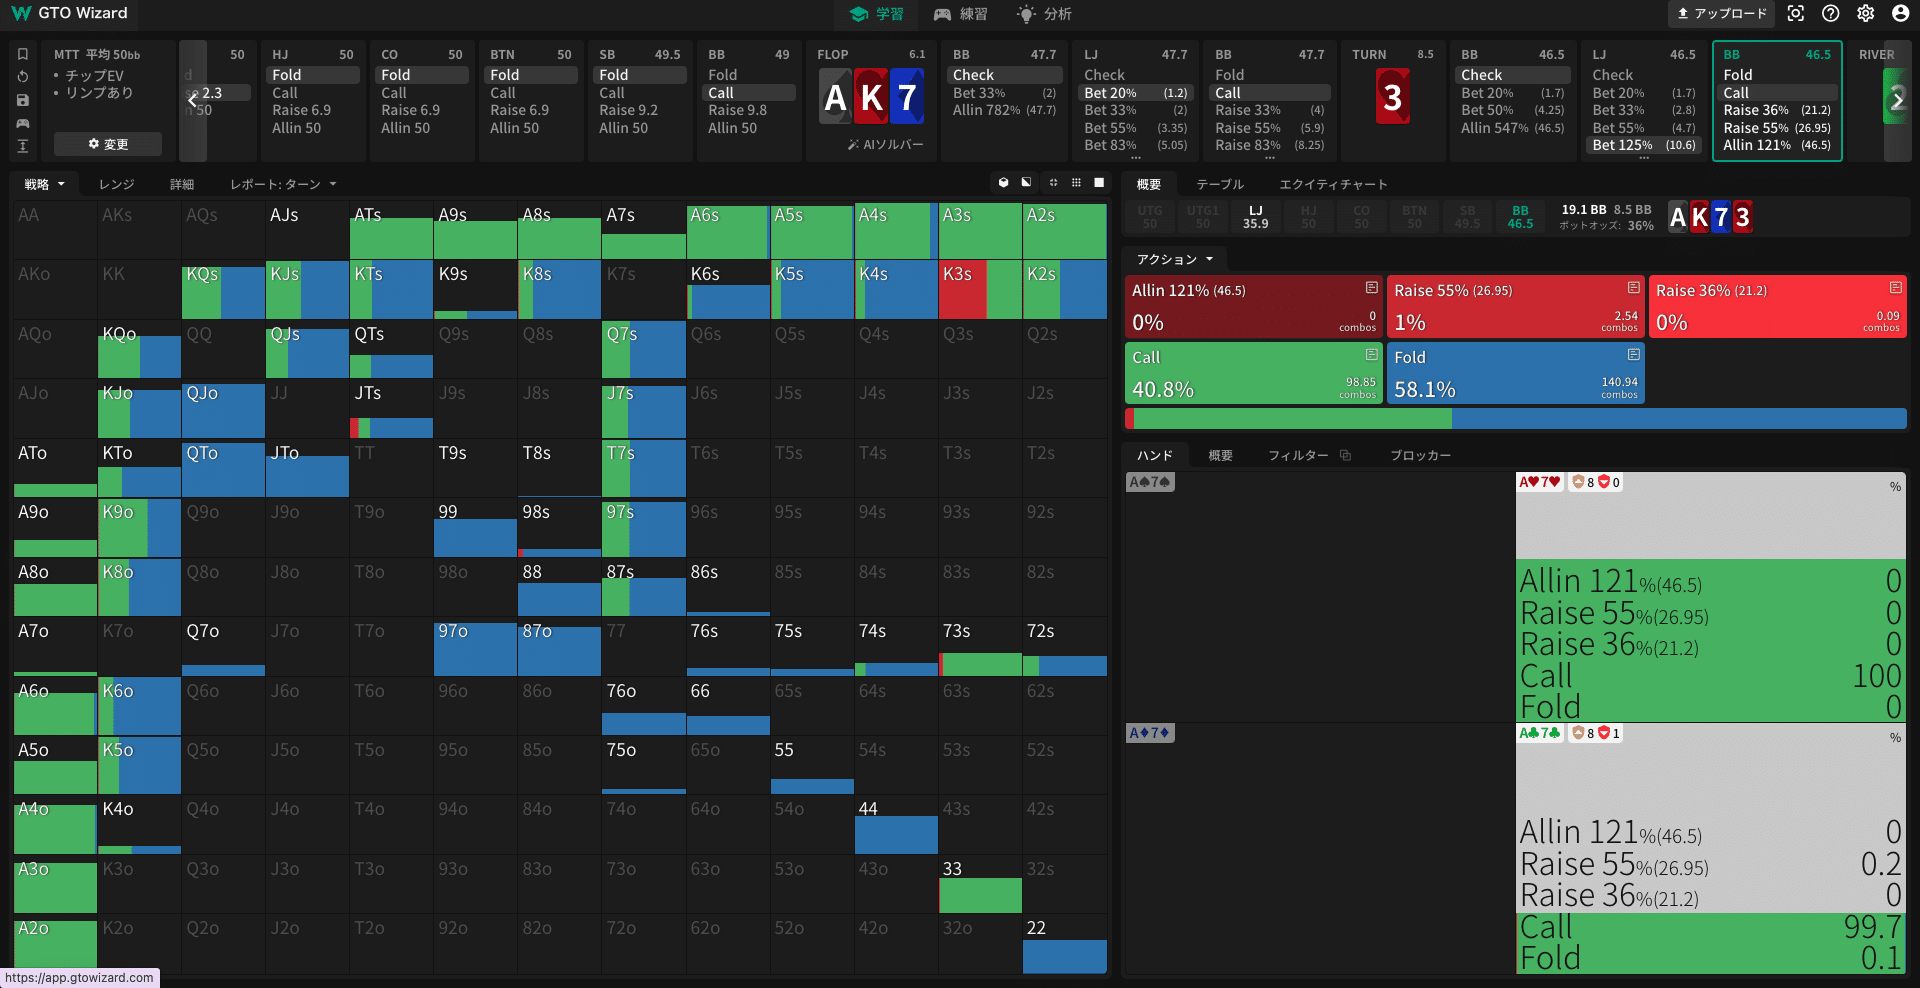Select Call 40.8% action card

(x=1254, y=373)
